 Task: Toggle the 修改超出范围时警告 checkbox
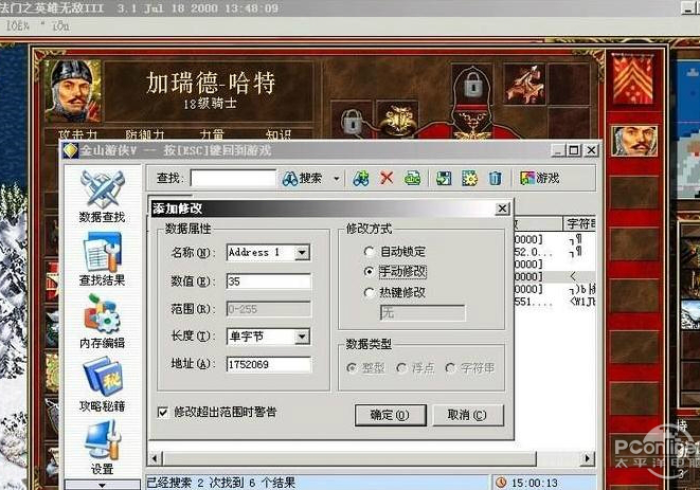click(162, 412)
